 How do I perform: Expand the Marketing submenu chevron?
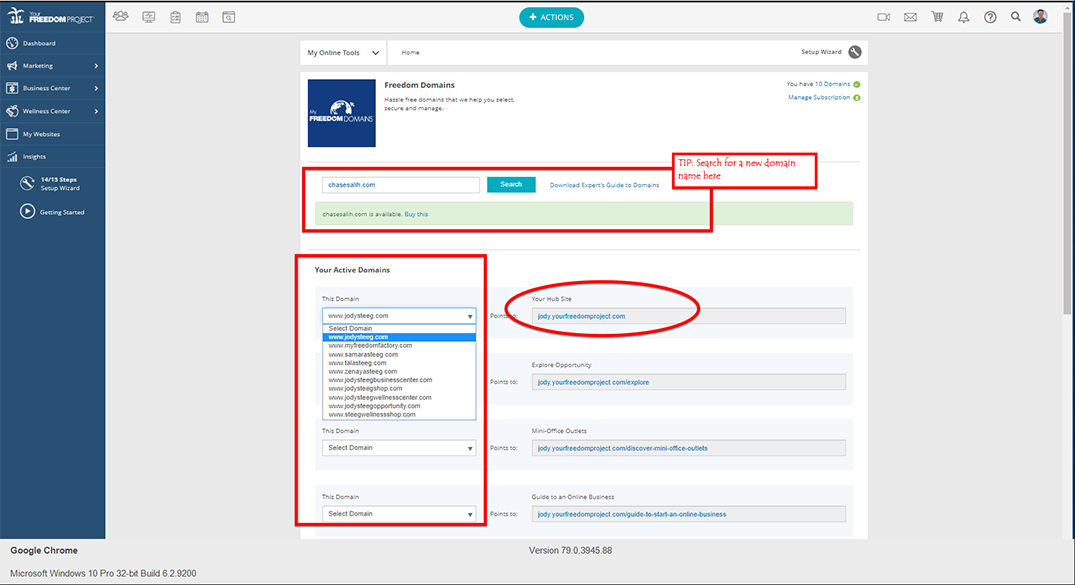click(96, 66)
